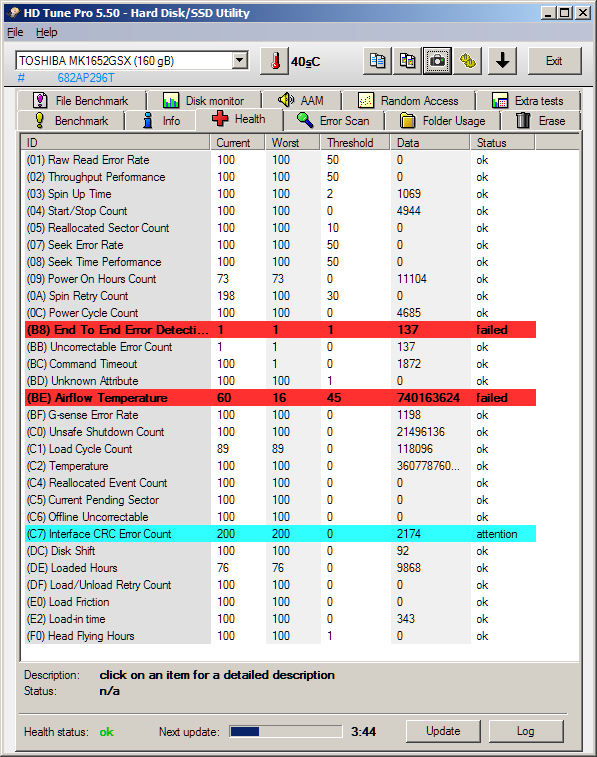This screenshot has width=597, height=757.
Task: Expand the TOSHIBA MK1652GSX drive dropdown
Action: click(x=239, y=61)
